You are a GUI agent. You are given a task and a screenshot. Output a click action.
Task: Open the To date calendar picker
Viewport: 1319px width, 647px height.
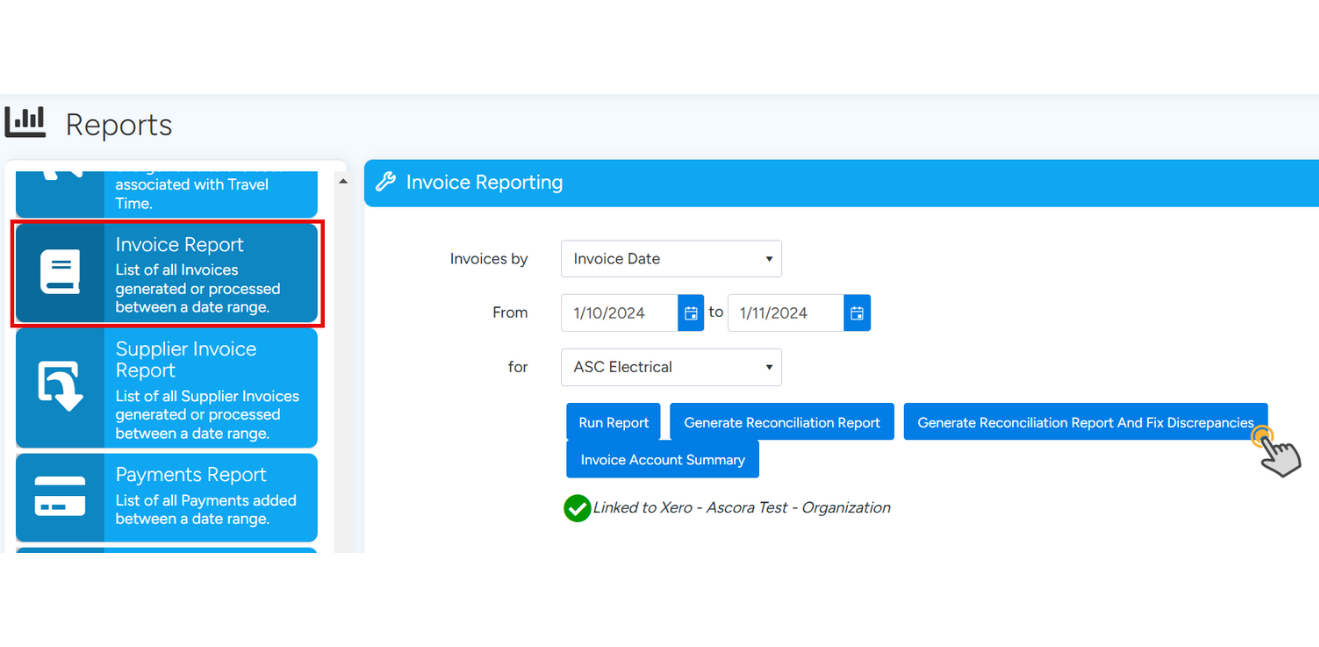[x=857, y=313]
